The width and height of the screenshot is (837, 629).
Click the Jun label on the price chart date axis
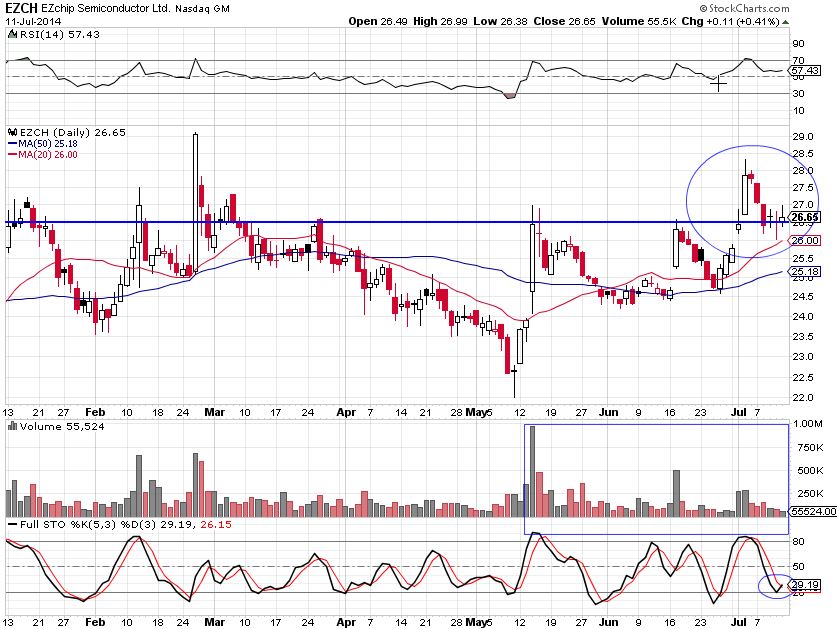pyautogui.click(x=609, y=412)
